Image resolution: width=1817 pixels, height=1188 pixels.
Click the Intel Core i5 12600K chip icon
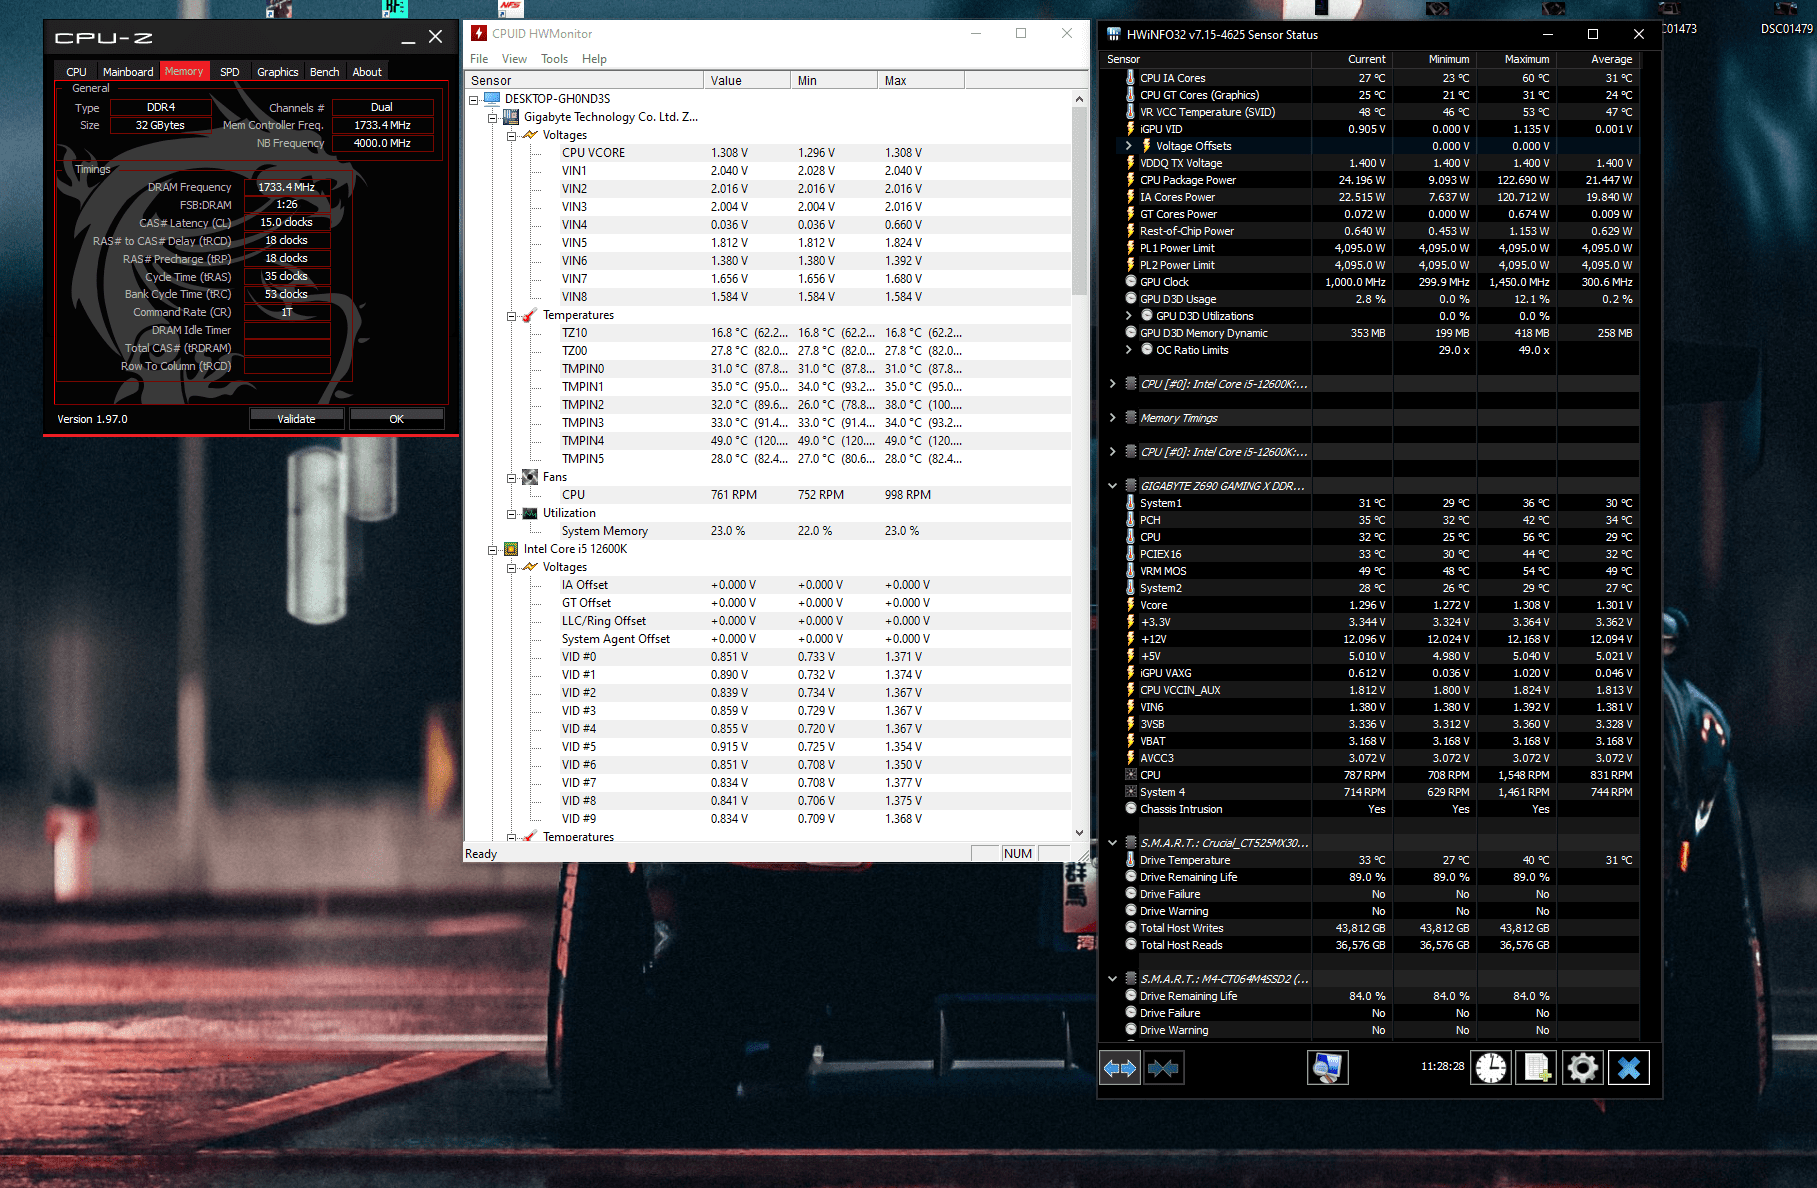click(x=511, y=549)
